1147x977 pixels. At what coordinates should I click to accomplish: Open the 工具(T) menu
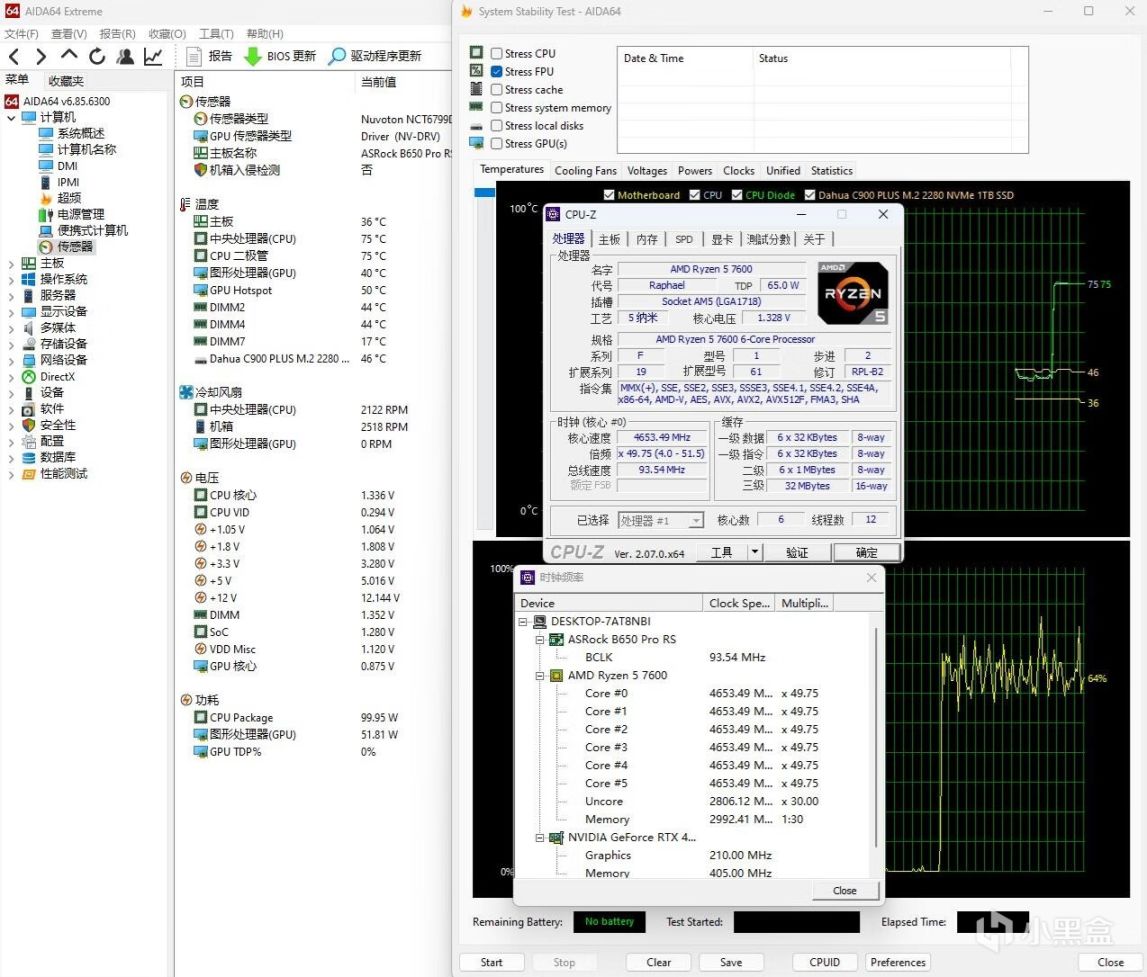pos(216,34)
